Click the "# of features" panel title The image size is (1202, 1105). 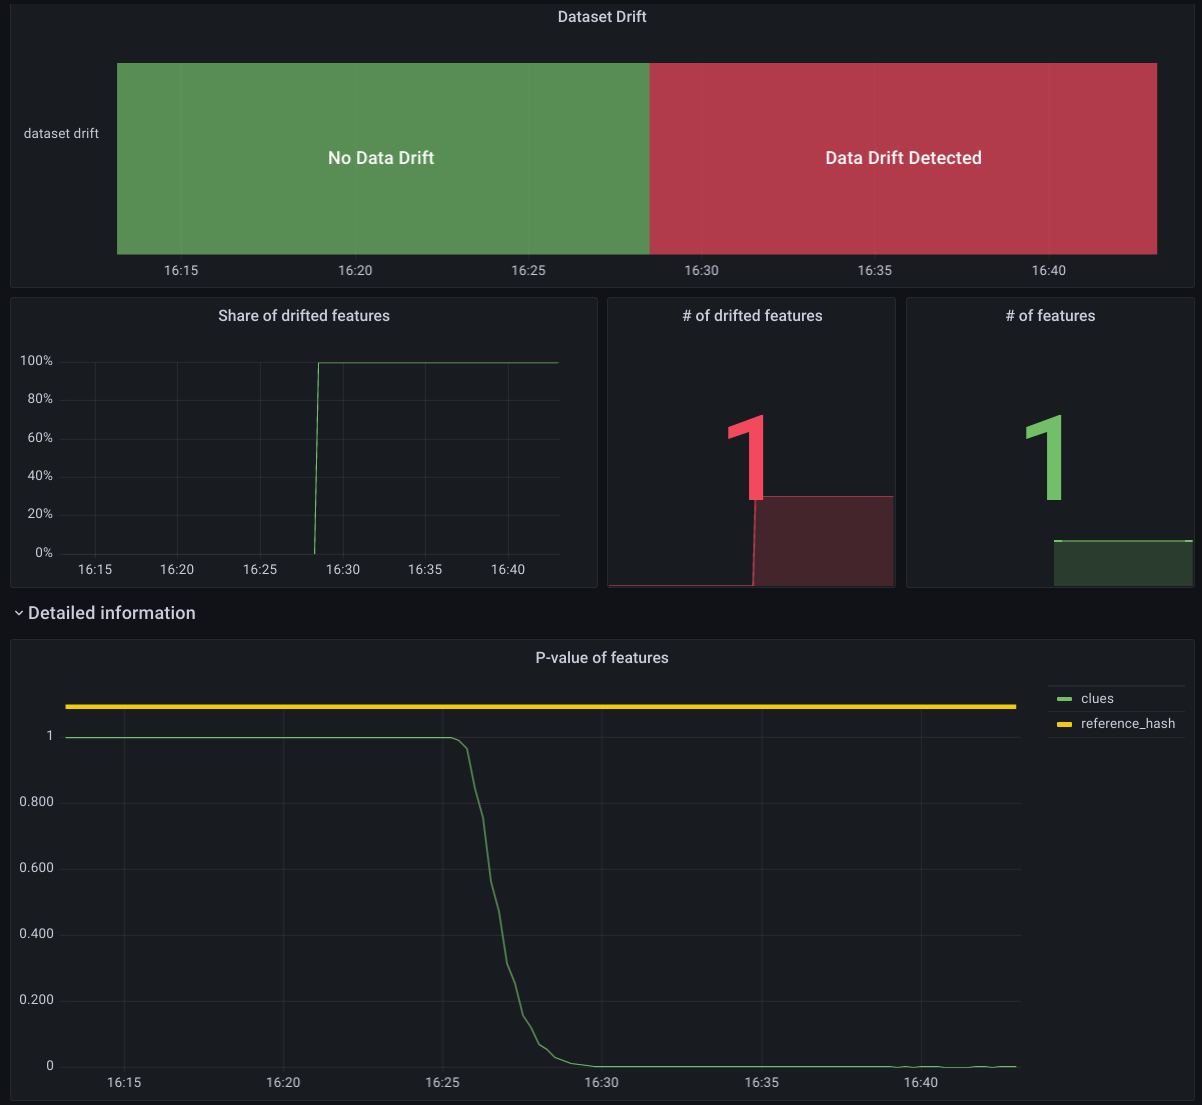(x=1049, y=315)
